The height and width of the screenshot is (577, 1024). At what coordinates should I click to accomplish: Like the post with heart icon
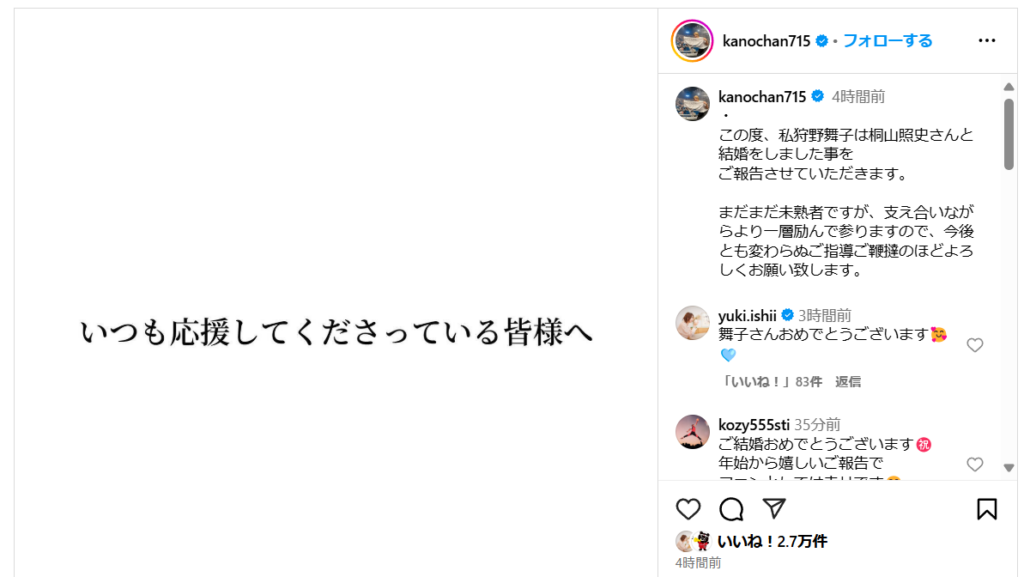[x=688, y=509]
